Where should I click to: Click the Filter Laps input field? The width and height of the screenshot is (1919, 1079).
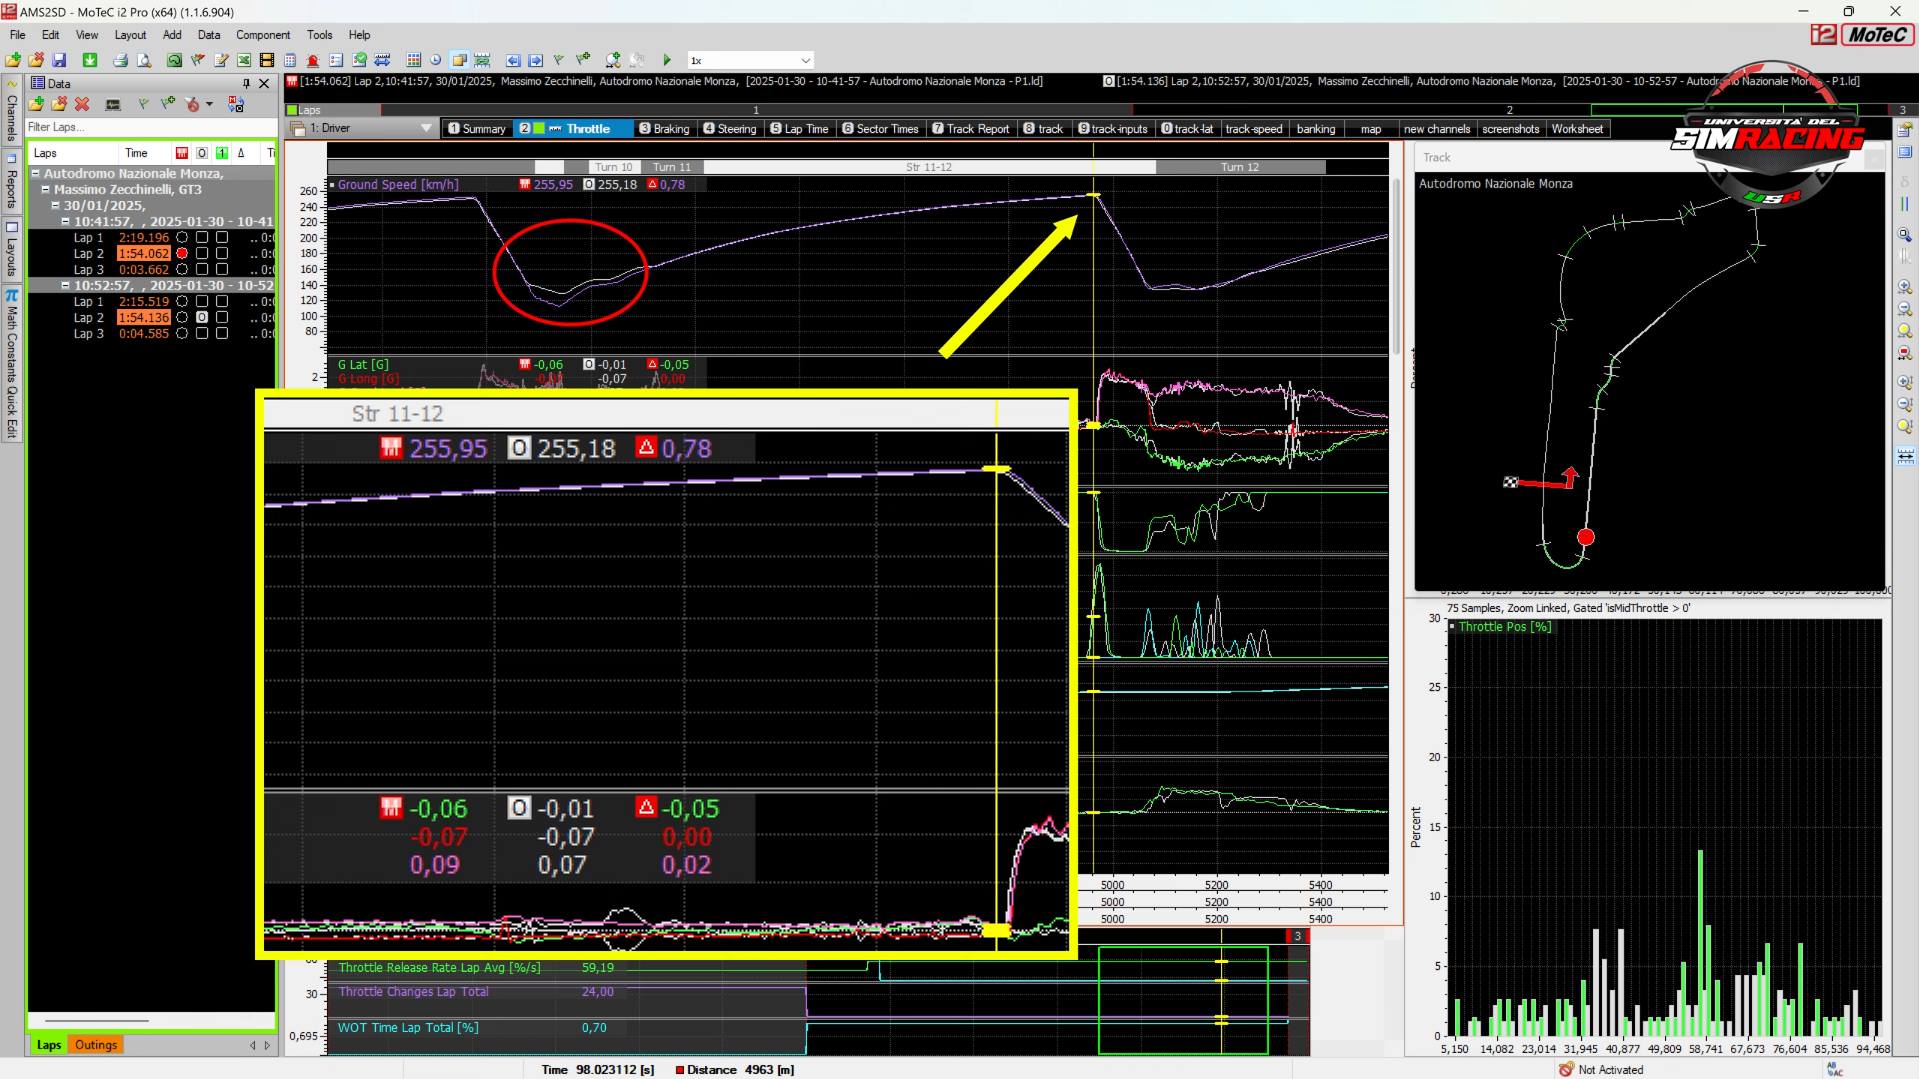(x=150, y=127)
